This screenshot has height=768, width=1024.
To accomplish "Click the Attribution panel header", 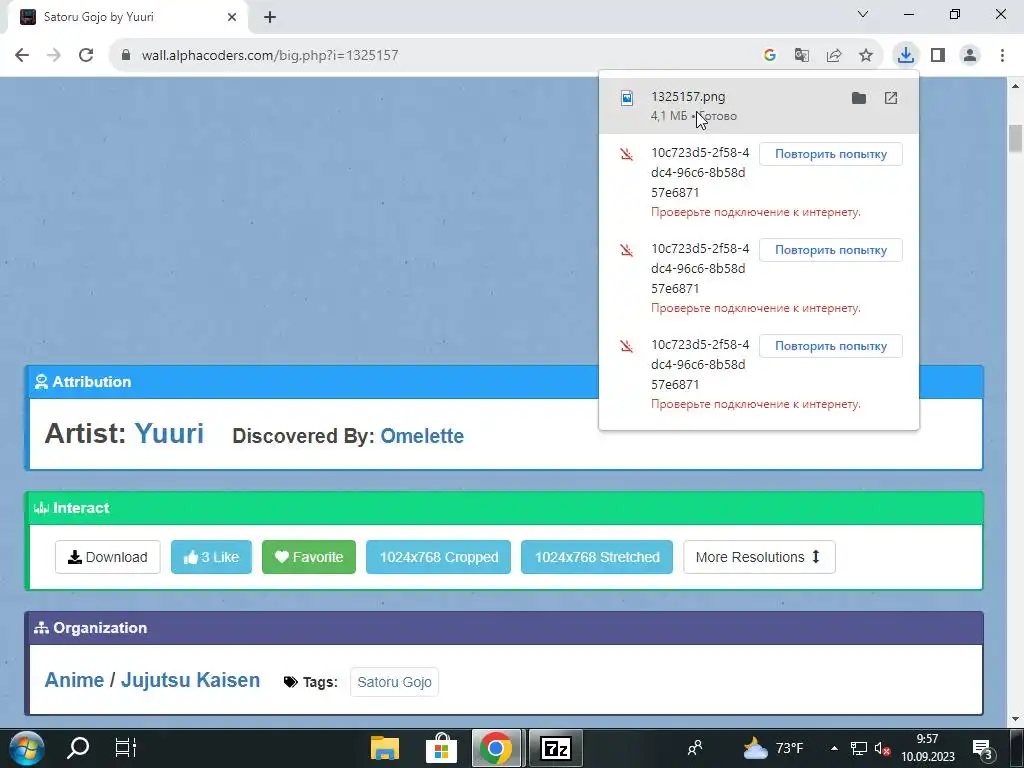I will click(504, 382).
